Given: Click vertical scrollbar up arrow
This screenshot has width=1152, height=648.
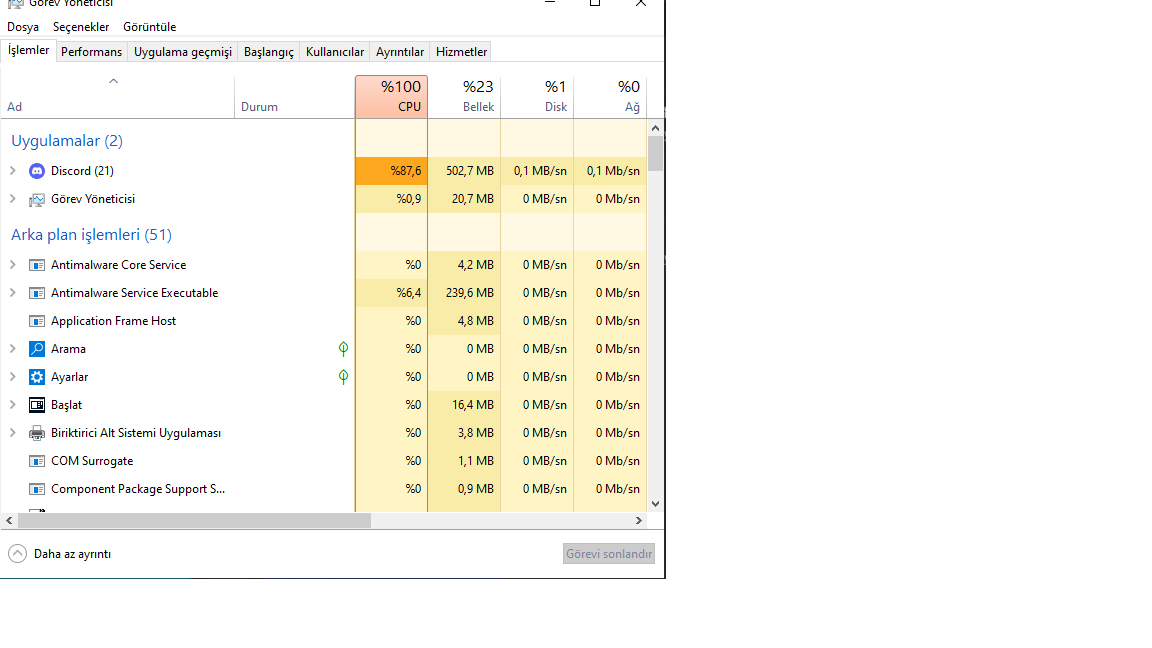Looking at the screenshot, I should coord(655,128).
